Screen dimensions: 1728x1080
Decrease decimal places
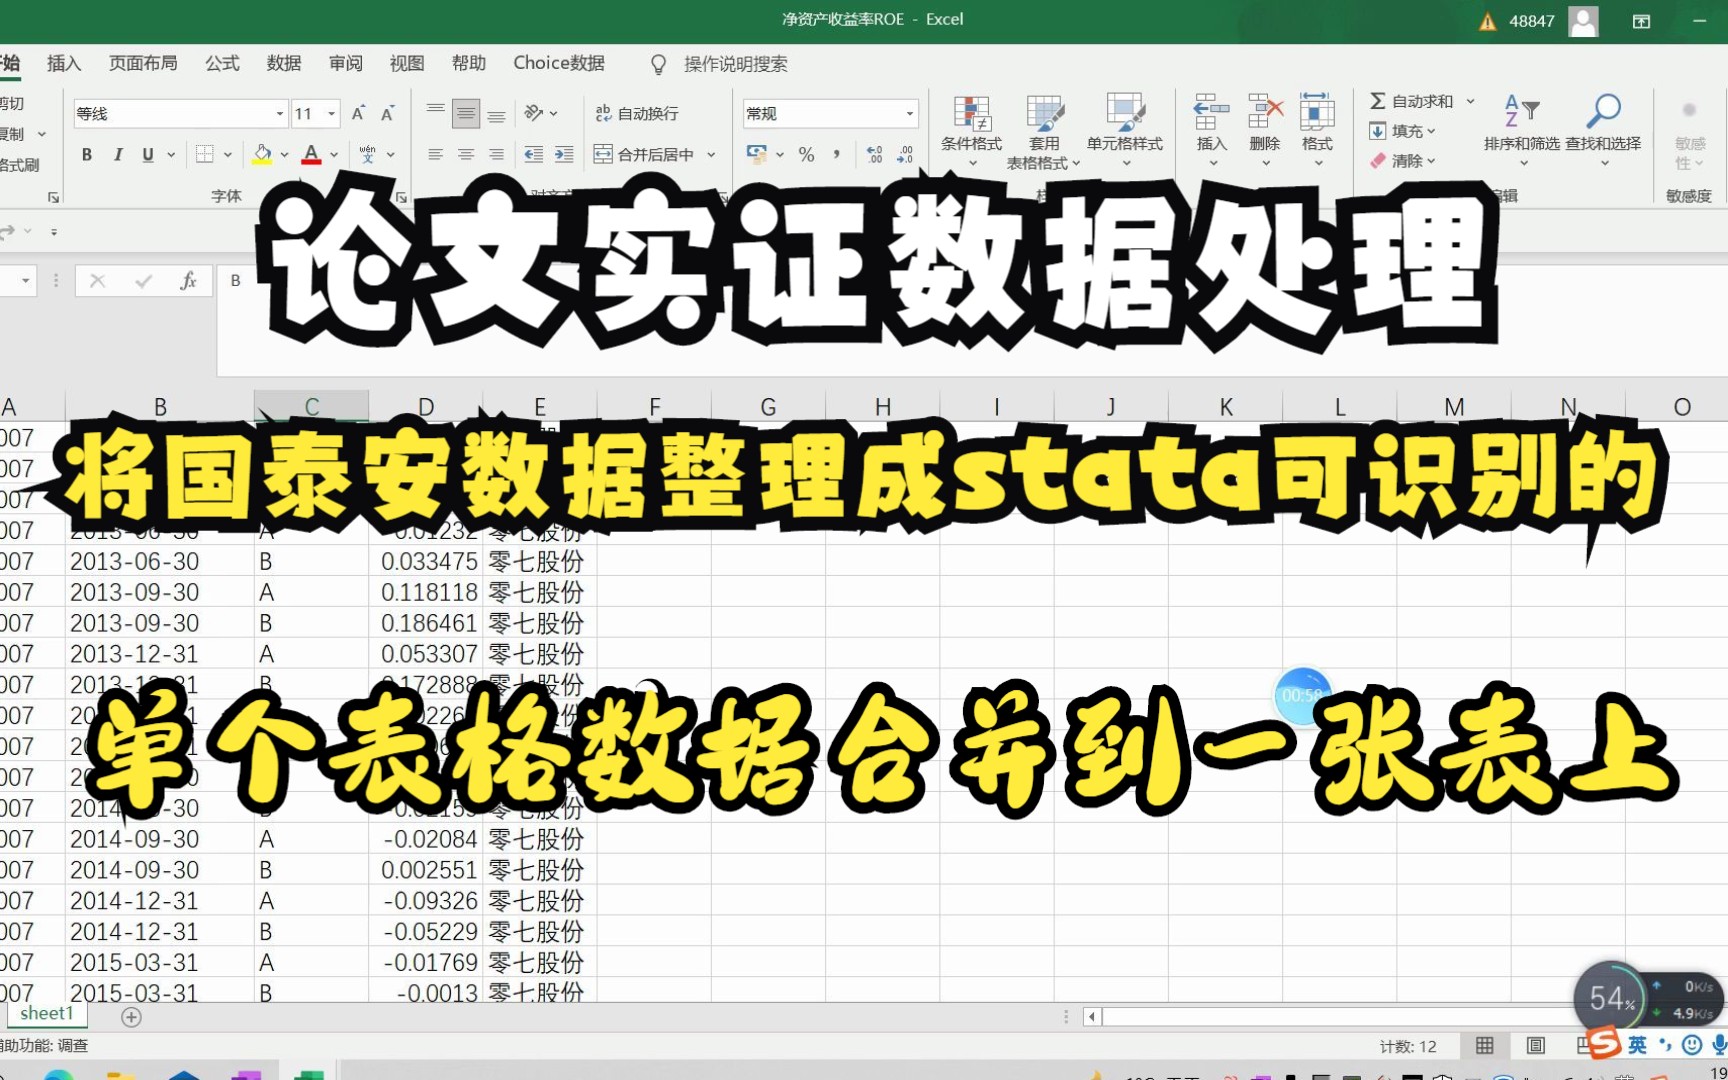pos(905,155)
